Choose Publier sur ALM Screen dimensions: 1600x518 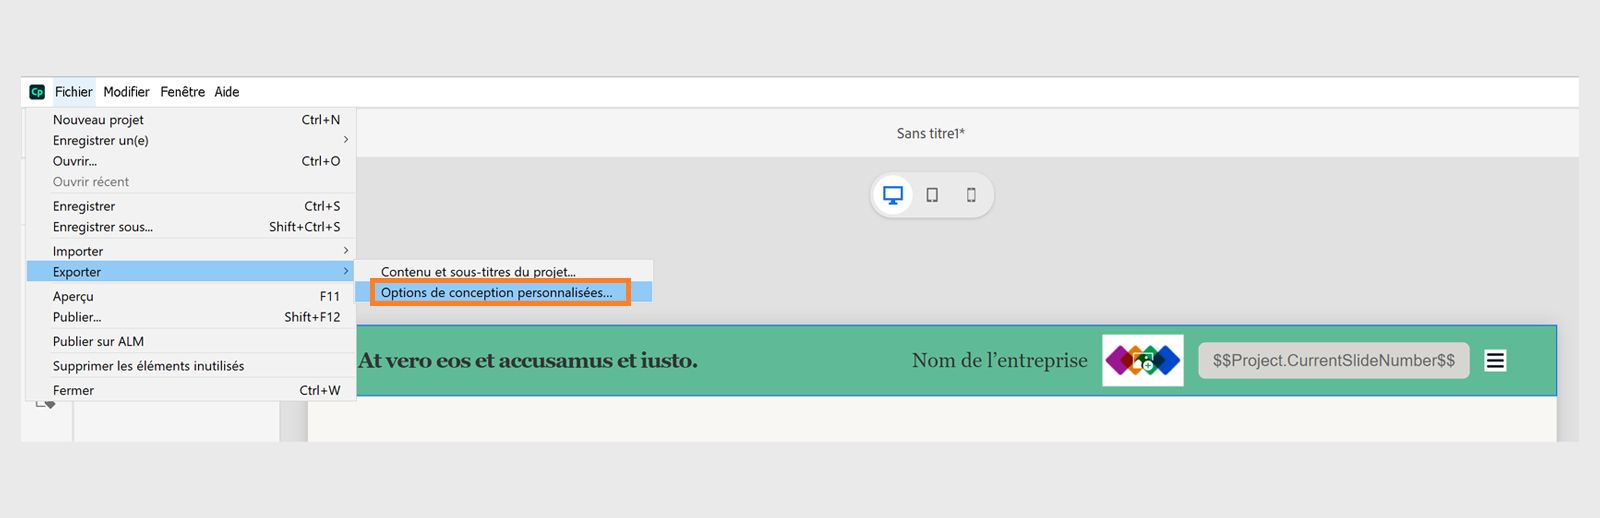tap(98, 342)
